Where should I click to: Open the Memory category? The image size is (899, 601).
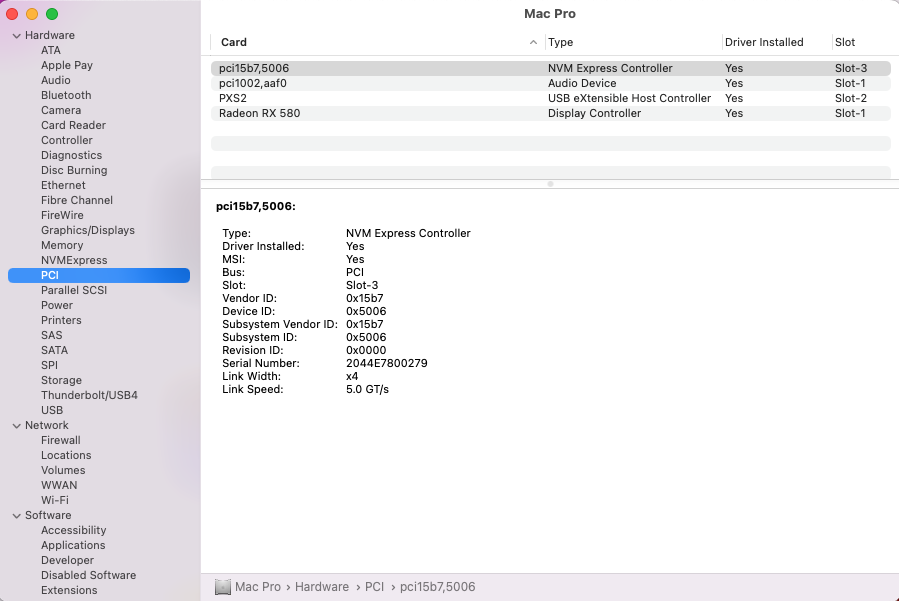pos(62,245)
